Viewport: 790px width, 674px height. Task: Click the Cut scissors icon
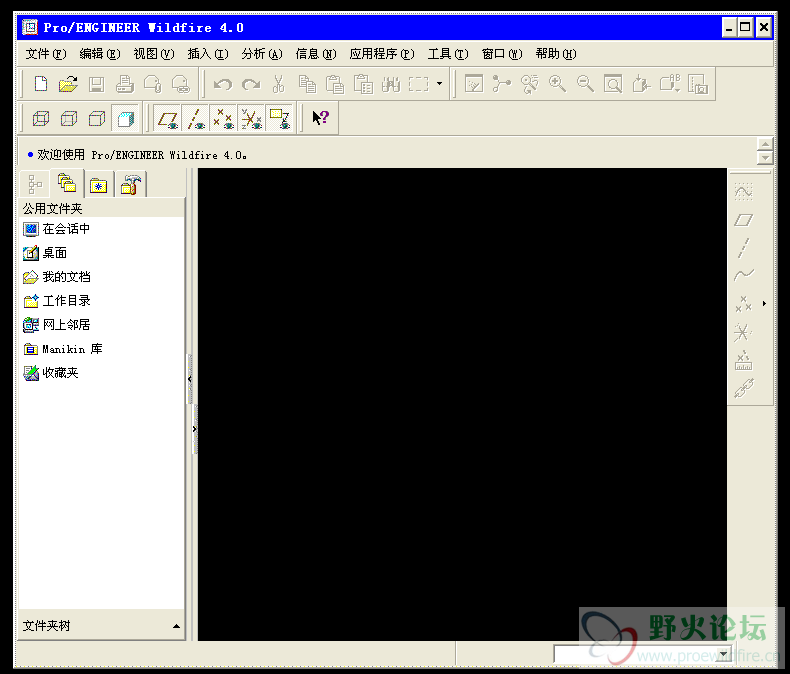tap(279, 84)
